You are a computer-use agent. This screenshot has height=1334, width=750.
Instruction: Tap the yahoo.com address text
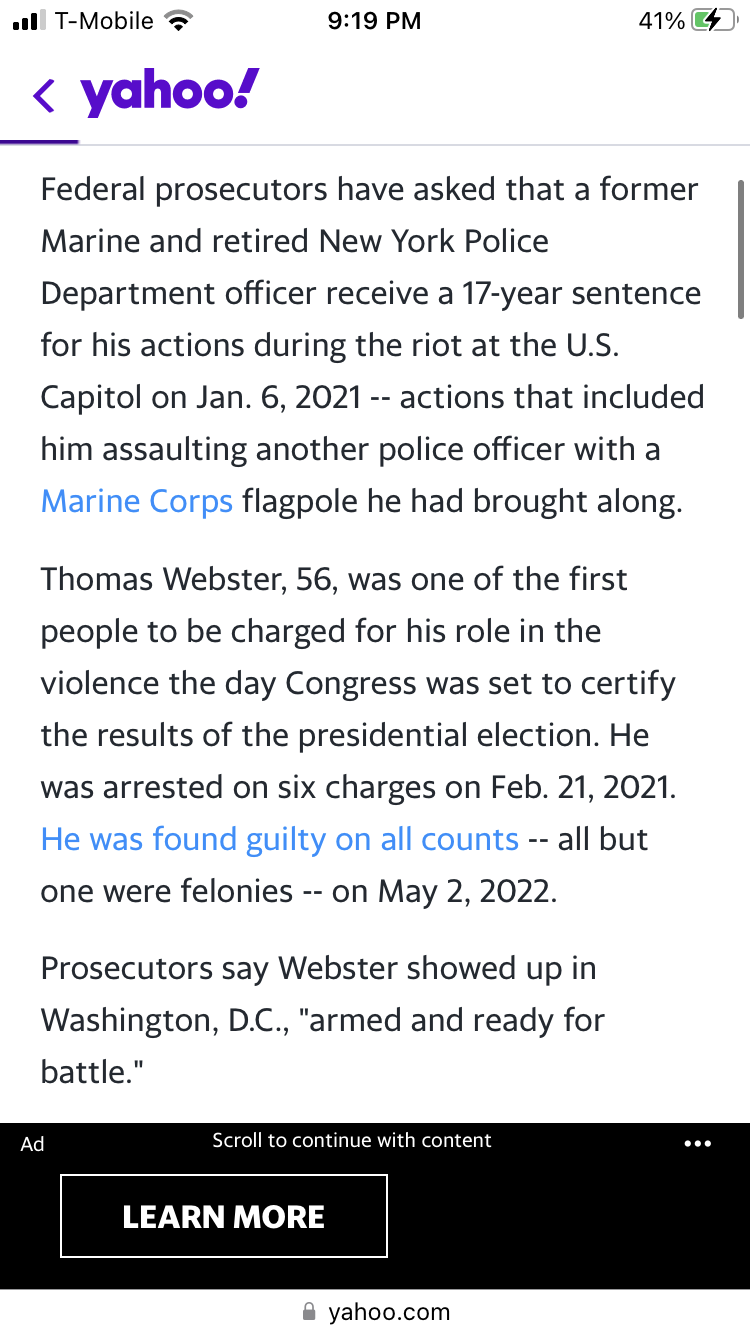[389, 1311]
